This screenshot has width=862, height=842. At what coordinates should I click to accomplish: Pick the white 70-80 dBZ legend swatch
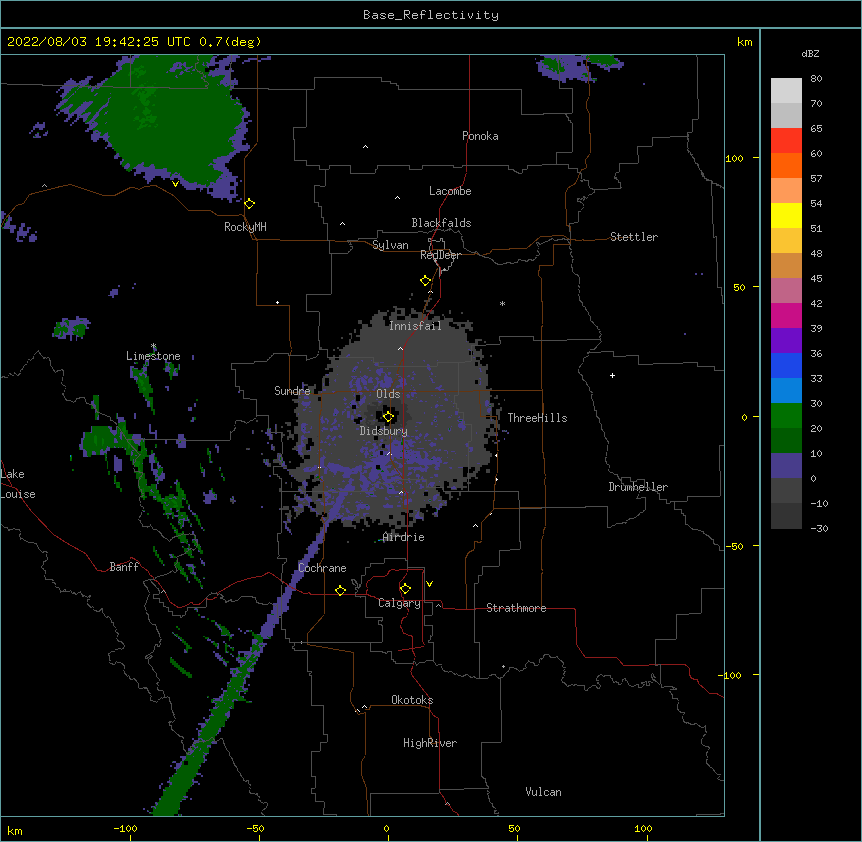click(786, 91)
